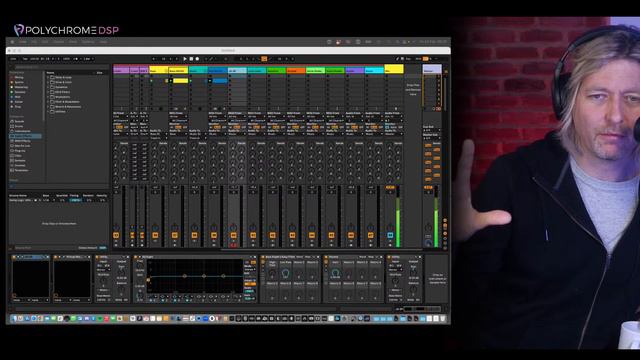Open the Create menu
The width and height of the screenshot is (640, 360).
pos(59,42)
